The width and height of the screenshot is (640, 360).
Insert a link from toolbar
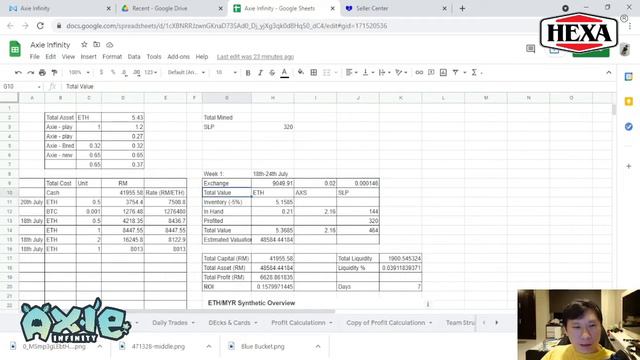(x=419, y=73)
